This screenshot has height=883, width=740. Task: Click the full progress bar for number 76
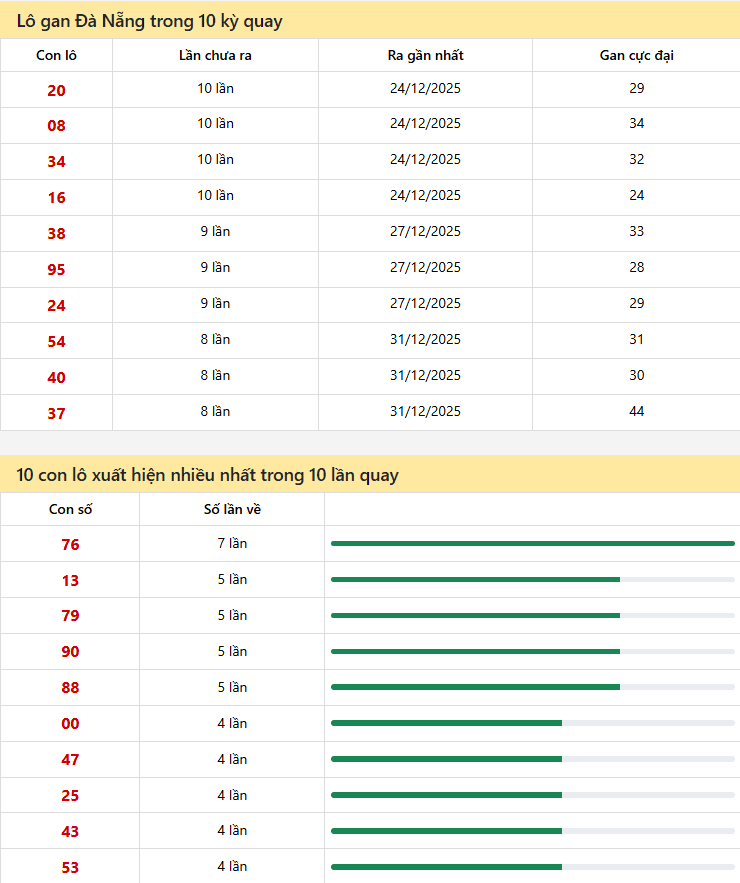[x=532, y=543]
